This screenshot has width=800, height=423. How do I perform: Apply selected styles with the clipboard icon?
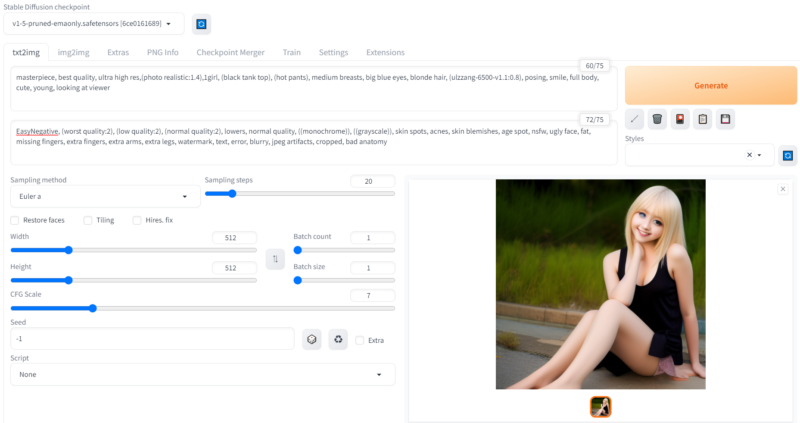(x=703, y=119)
